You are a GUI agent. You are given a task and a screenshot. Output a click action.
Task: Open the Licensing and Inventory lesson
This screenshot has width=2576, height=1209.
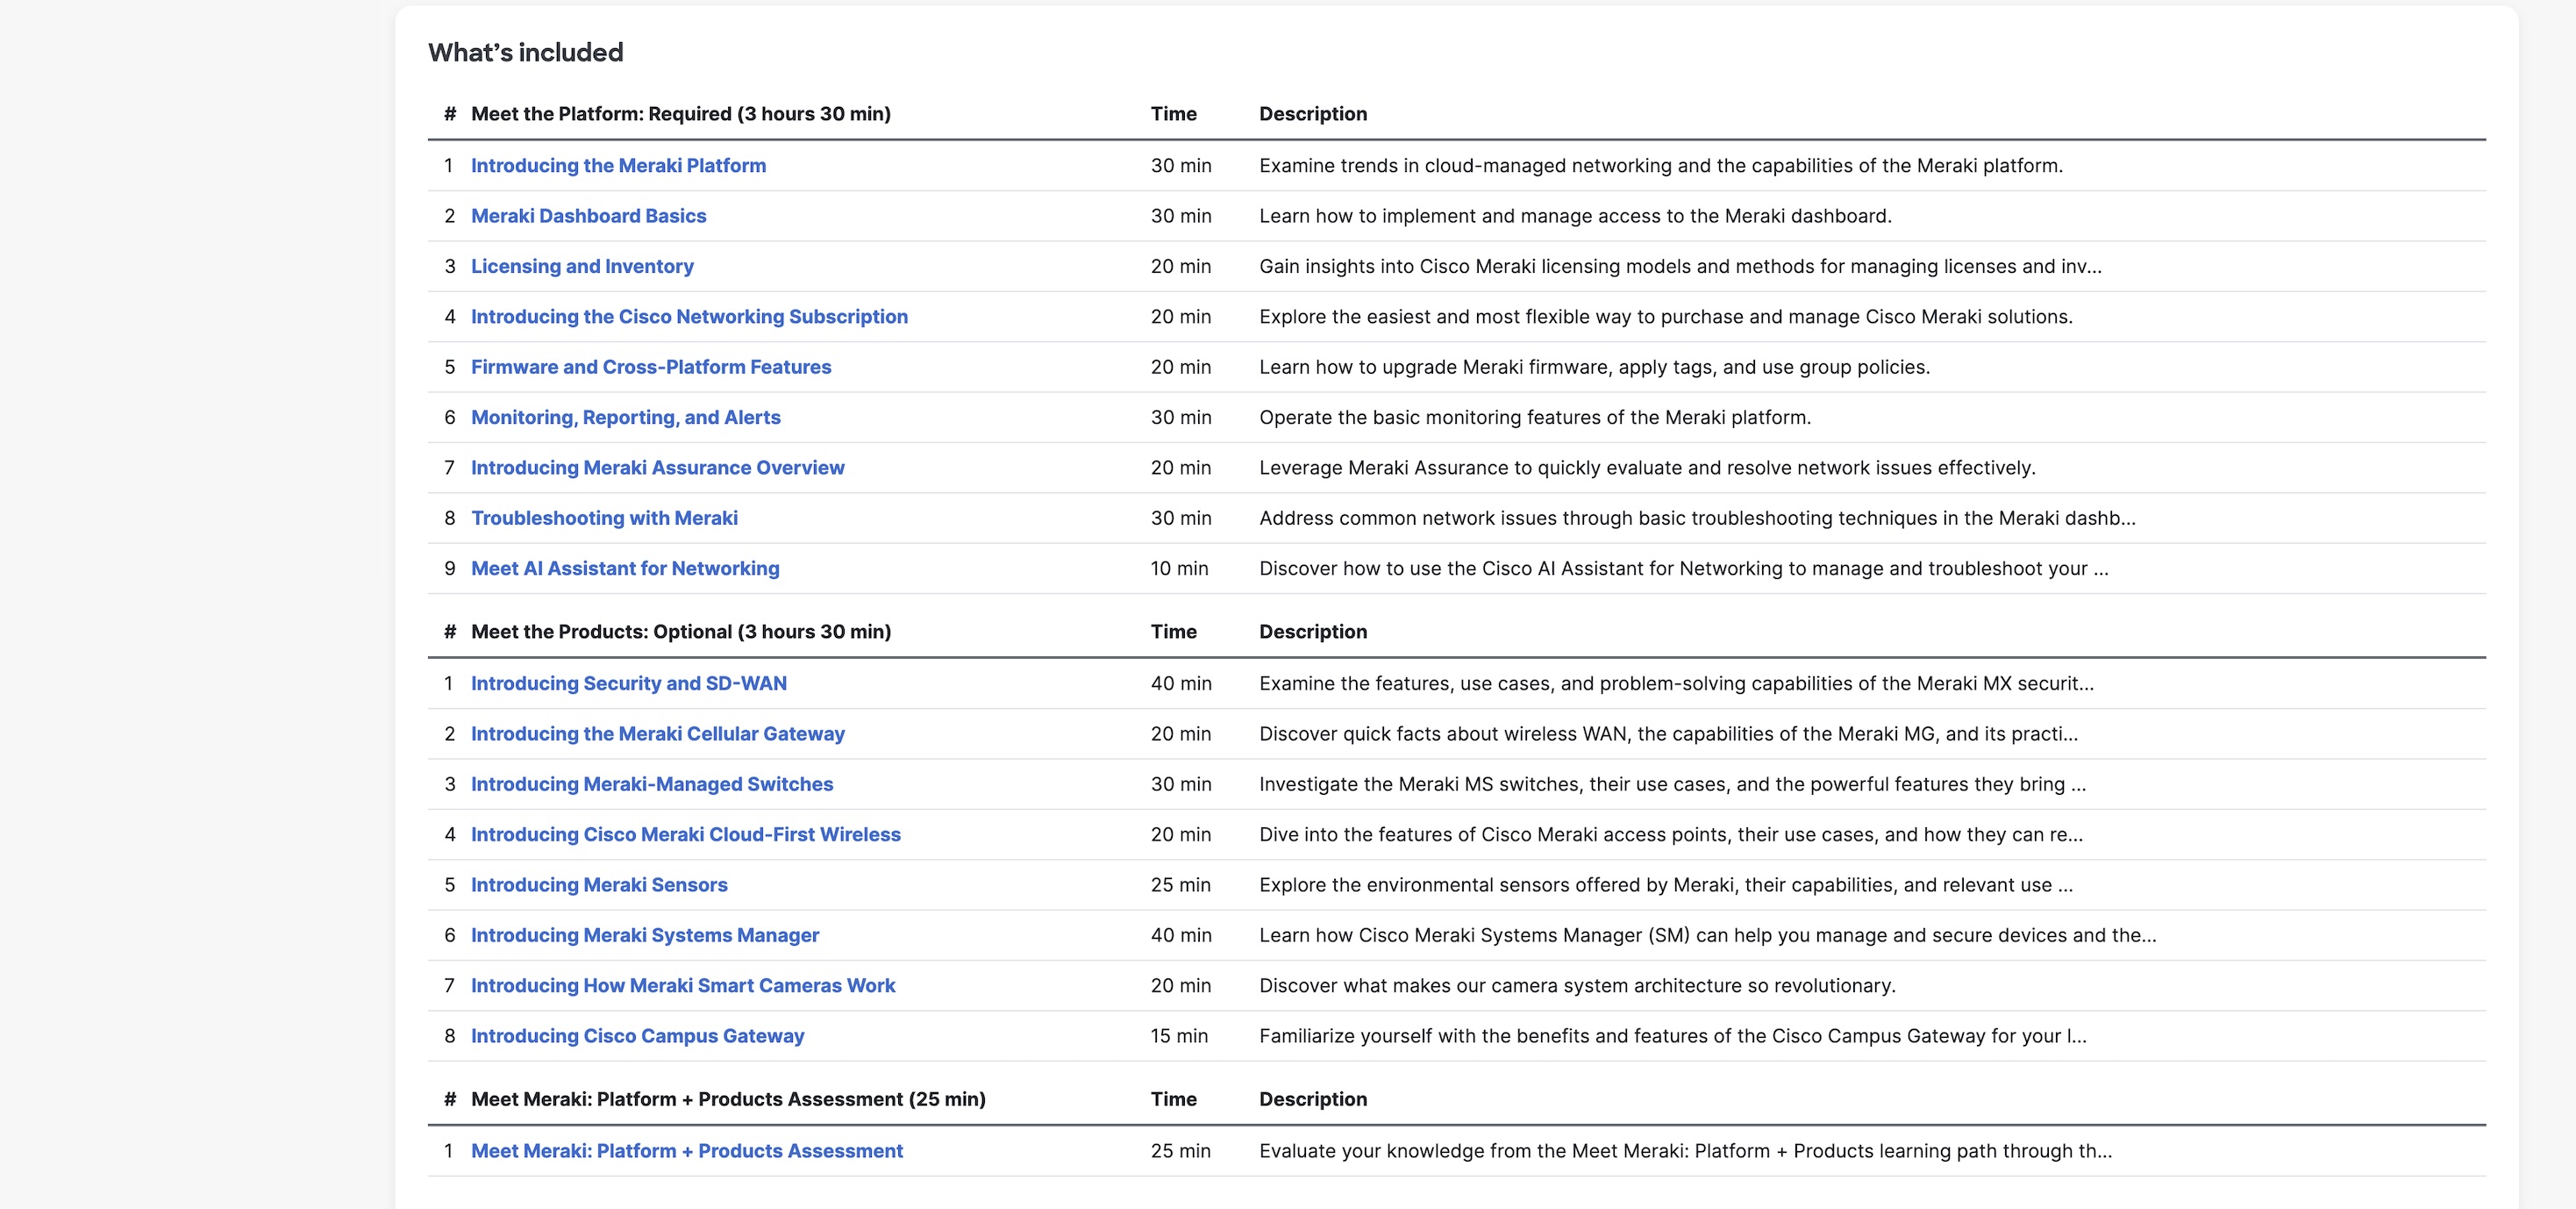(582, 266)
